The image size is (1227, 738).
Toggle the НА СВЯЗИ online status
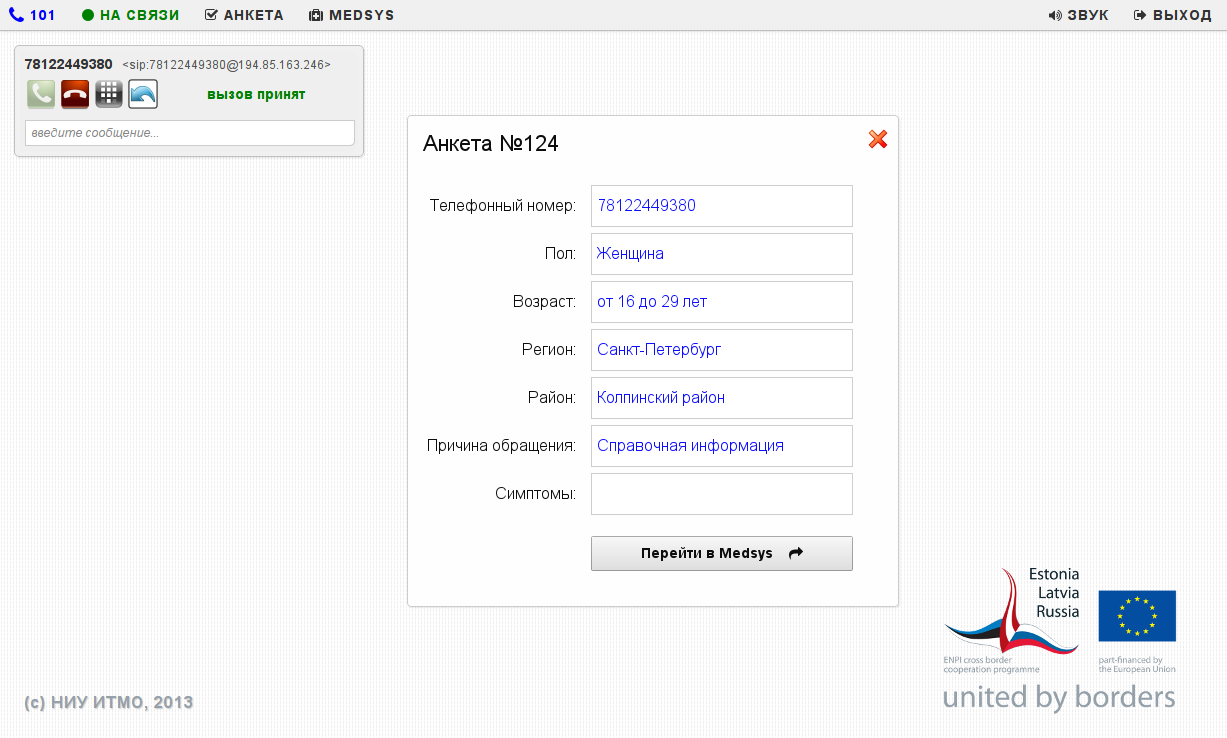(x=131, y=15)
